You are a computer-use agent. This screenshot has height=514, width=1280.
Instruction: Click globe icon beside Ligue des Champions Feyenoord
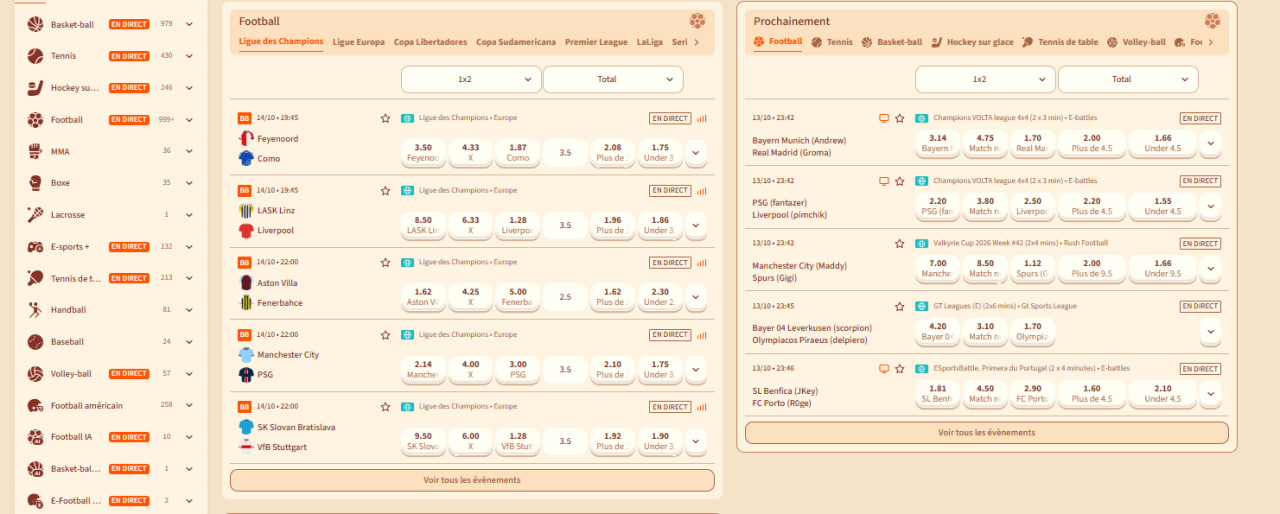tap(407, 118)
